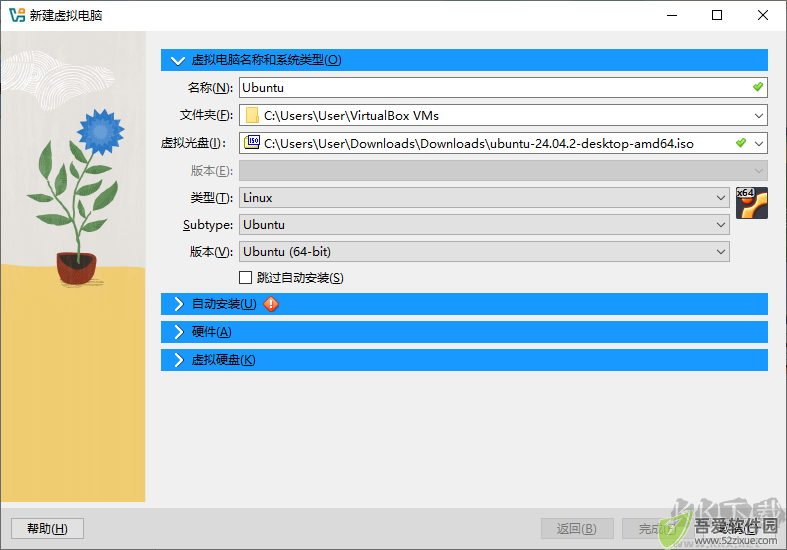The image size is (787, 550).
Task: Open the ISO image dropdown arrow
Action: click(758, 144)
